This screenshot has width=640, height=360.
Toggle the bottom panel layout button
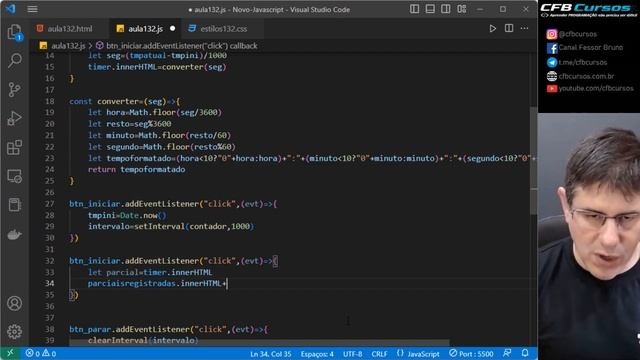tap(430, 9)
